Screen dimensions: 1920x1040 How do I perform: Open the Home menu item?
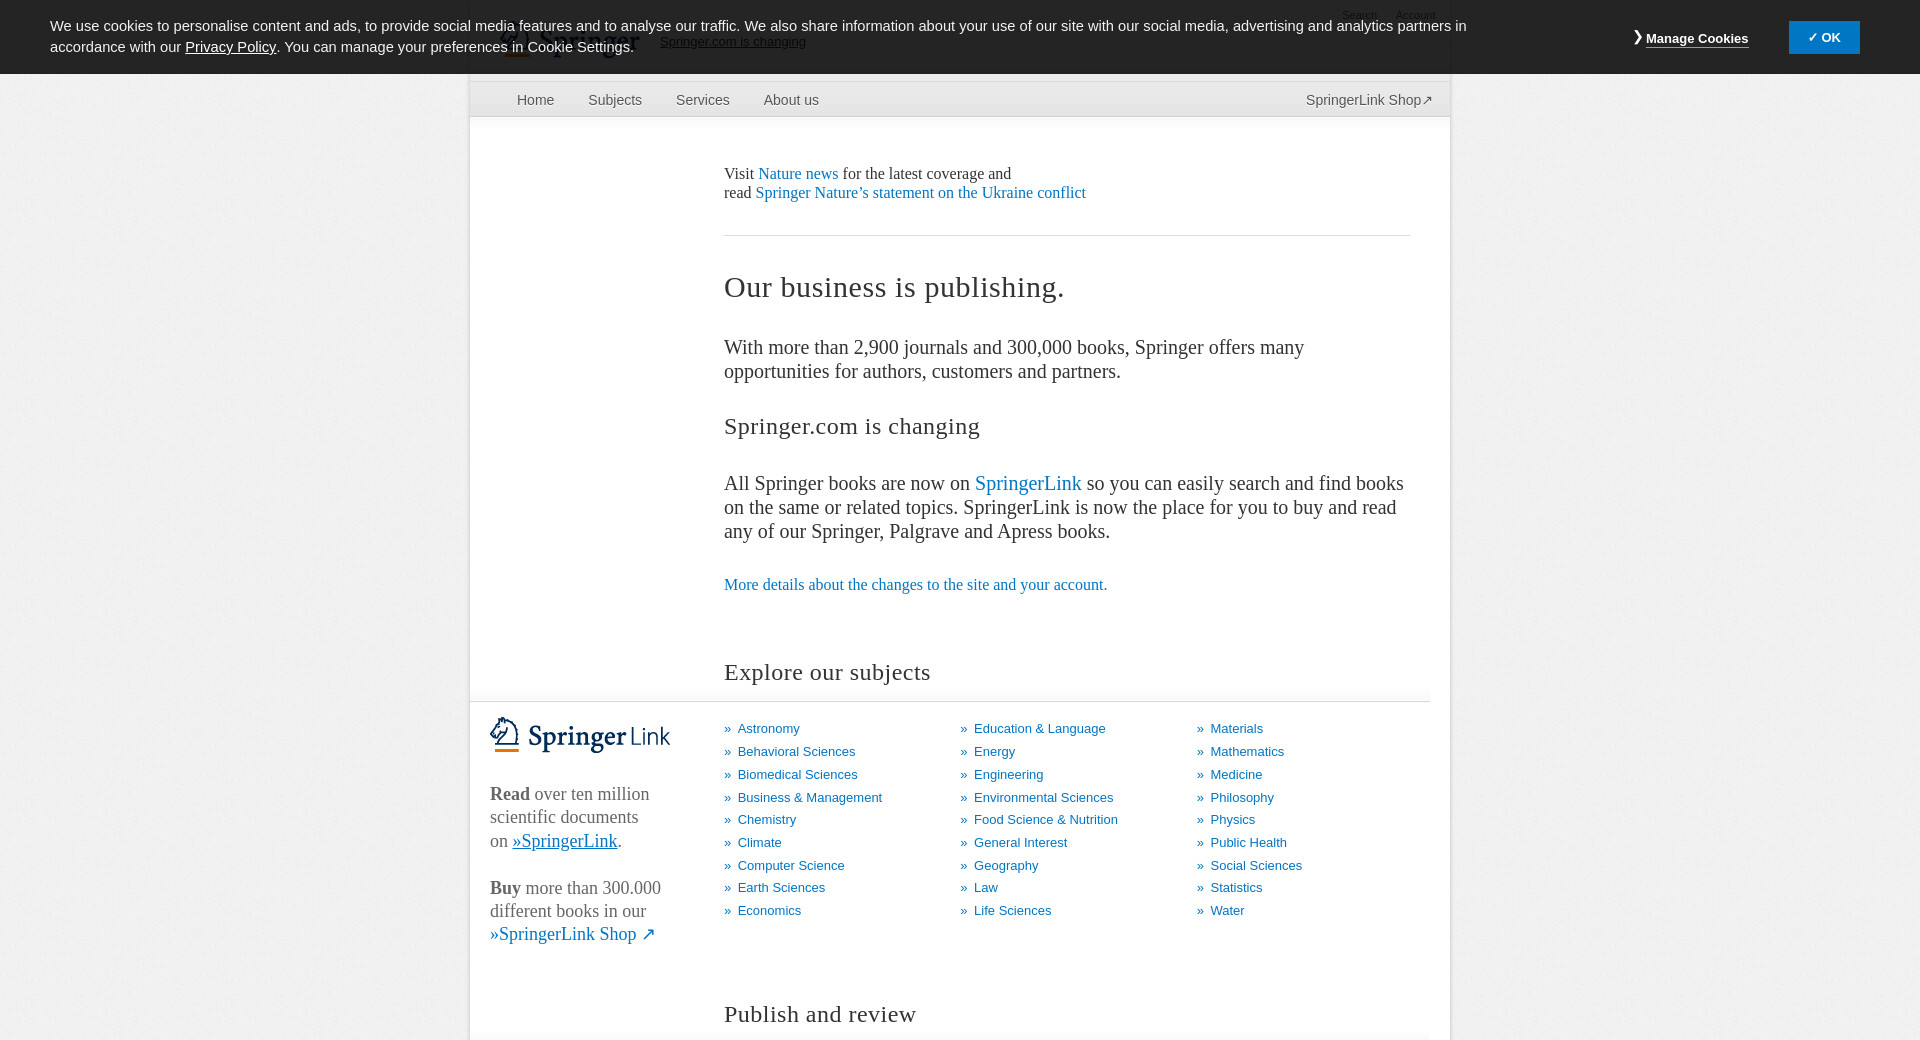535,100
